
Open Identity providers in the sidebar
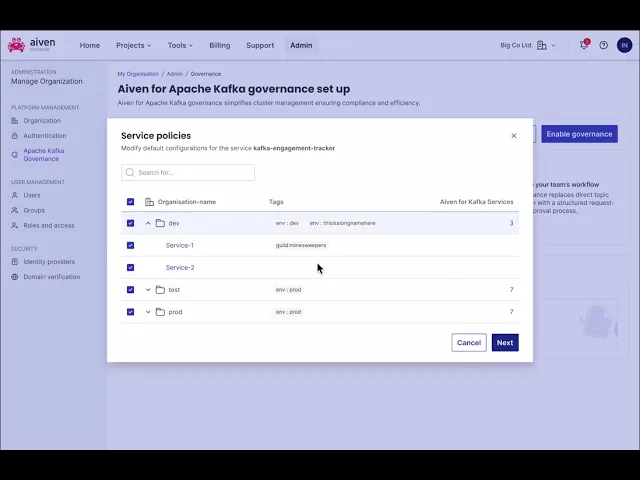pyautogui.click(x=49, y=262)
